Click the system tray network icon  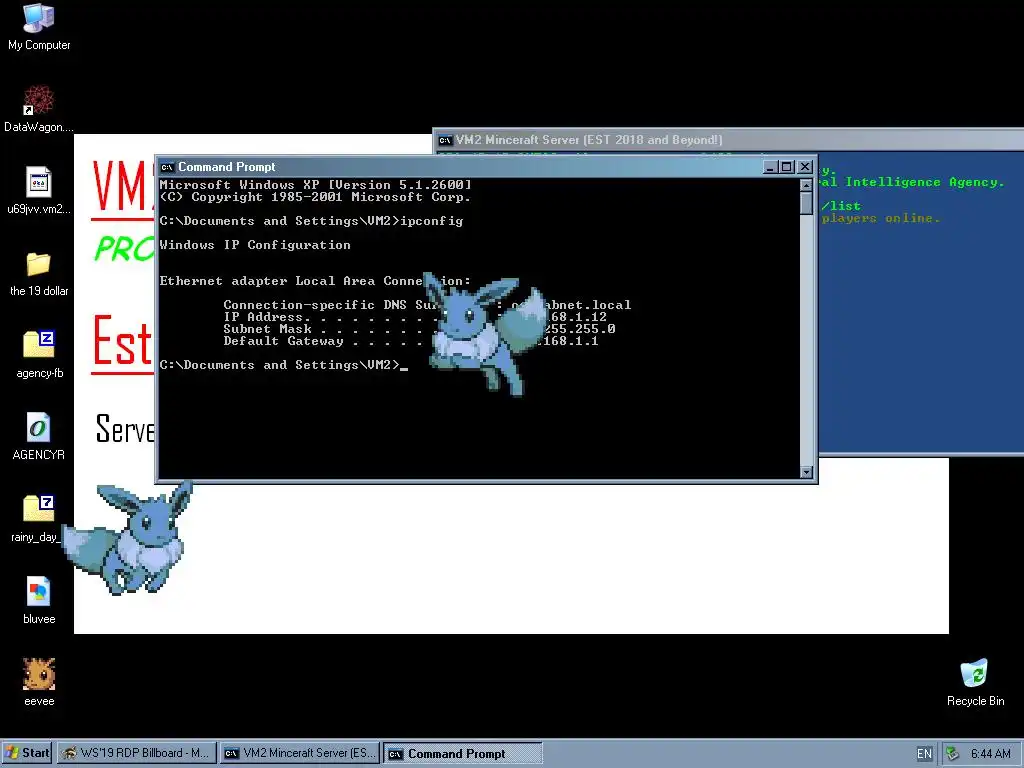[x=953, y=754]
